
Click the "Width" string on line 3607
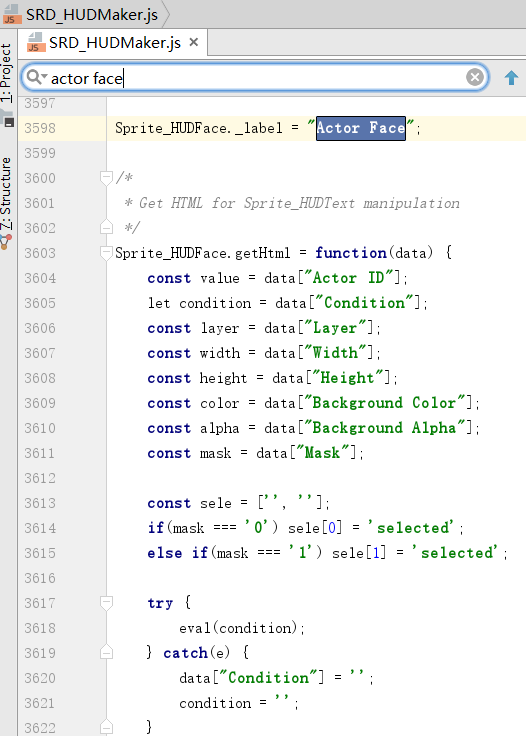pyautogui.click(x=335, y=353)
